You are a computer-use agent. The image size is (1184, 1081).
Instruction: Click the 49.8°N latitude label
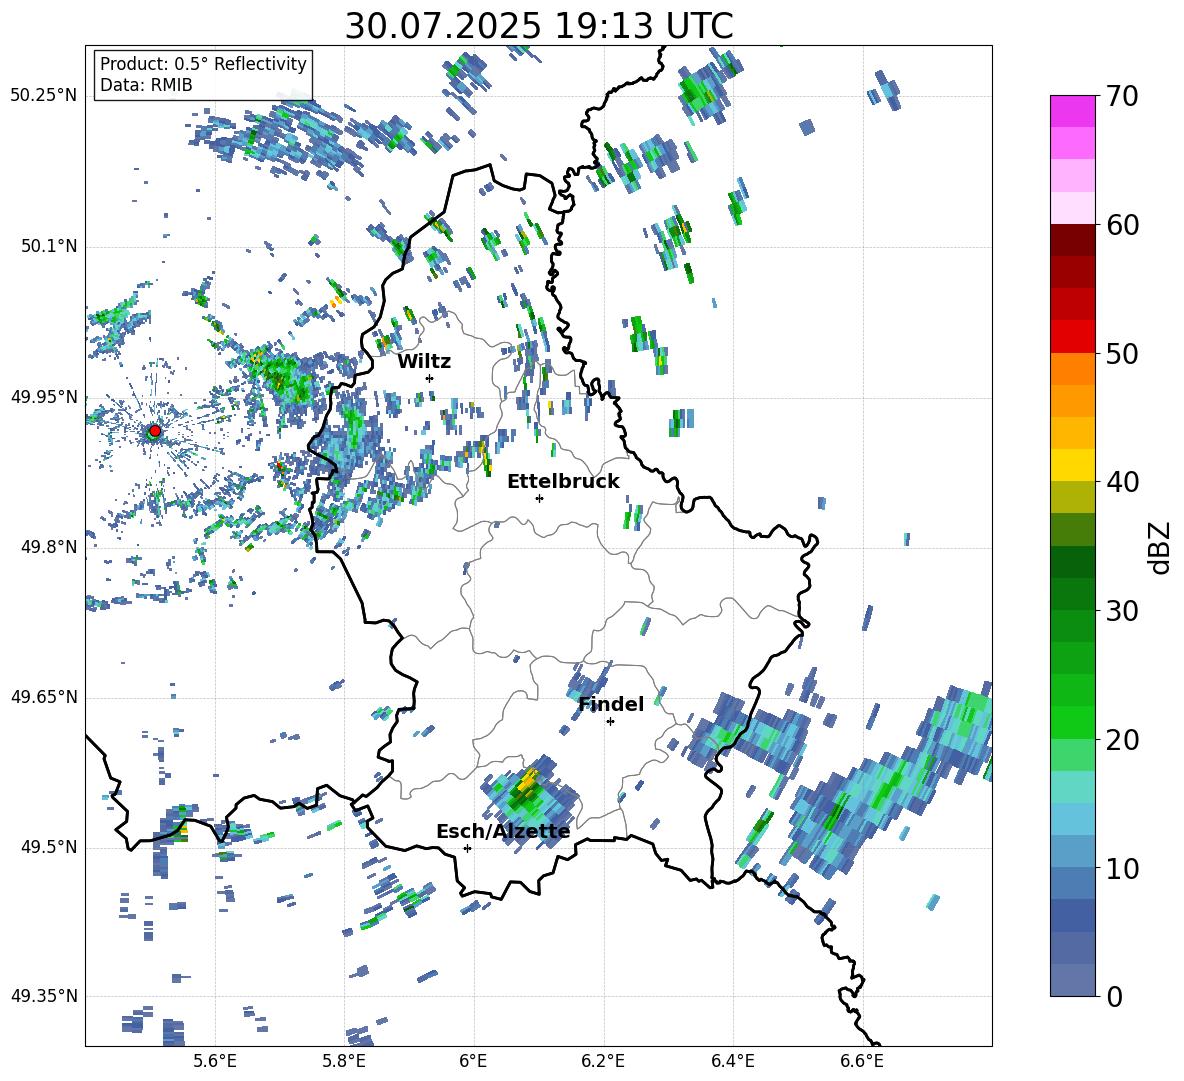49,547
